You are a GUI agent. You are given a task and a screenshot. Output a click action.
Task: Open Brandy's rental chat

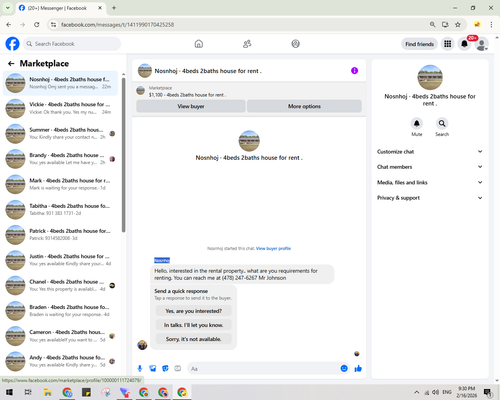(60, 159)
